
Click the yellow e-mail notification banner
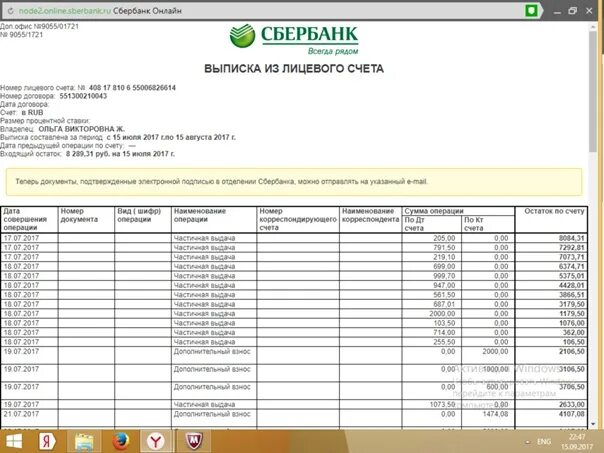pos(294,182)
